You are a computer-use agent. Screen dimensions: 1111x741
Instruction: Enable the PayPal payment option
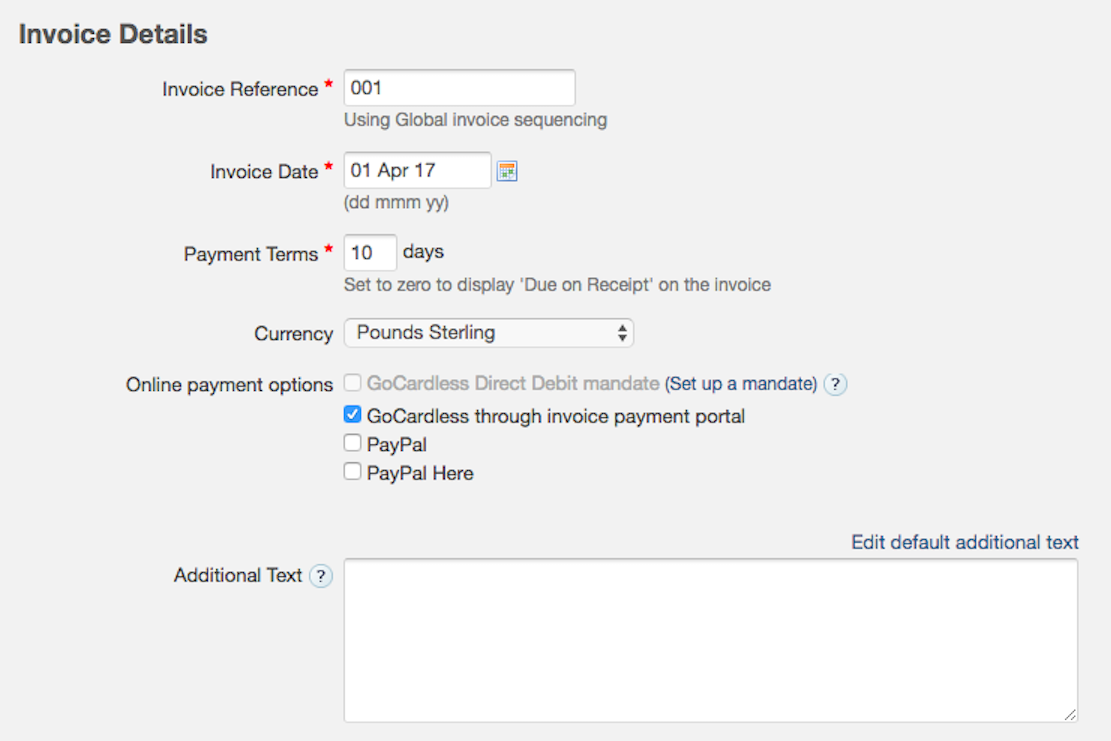coord(352,444)
